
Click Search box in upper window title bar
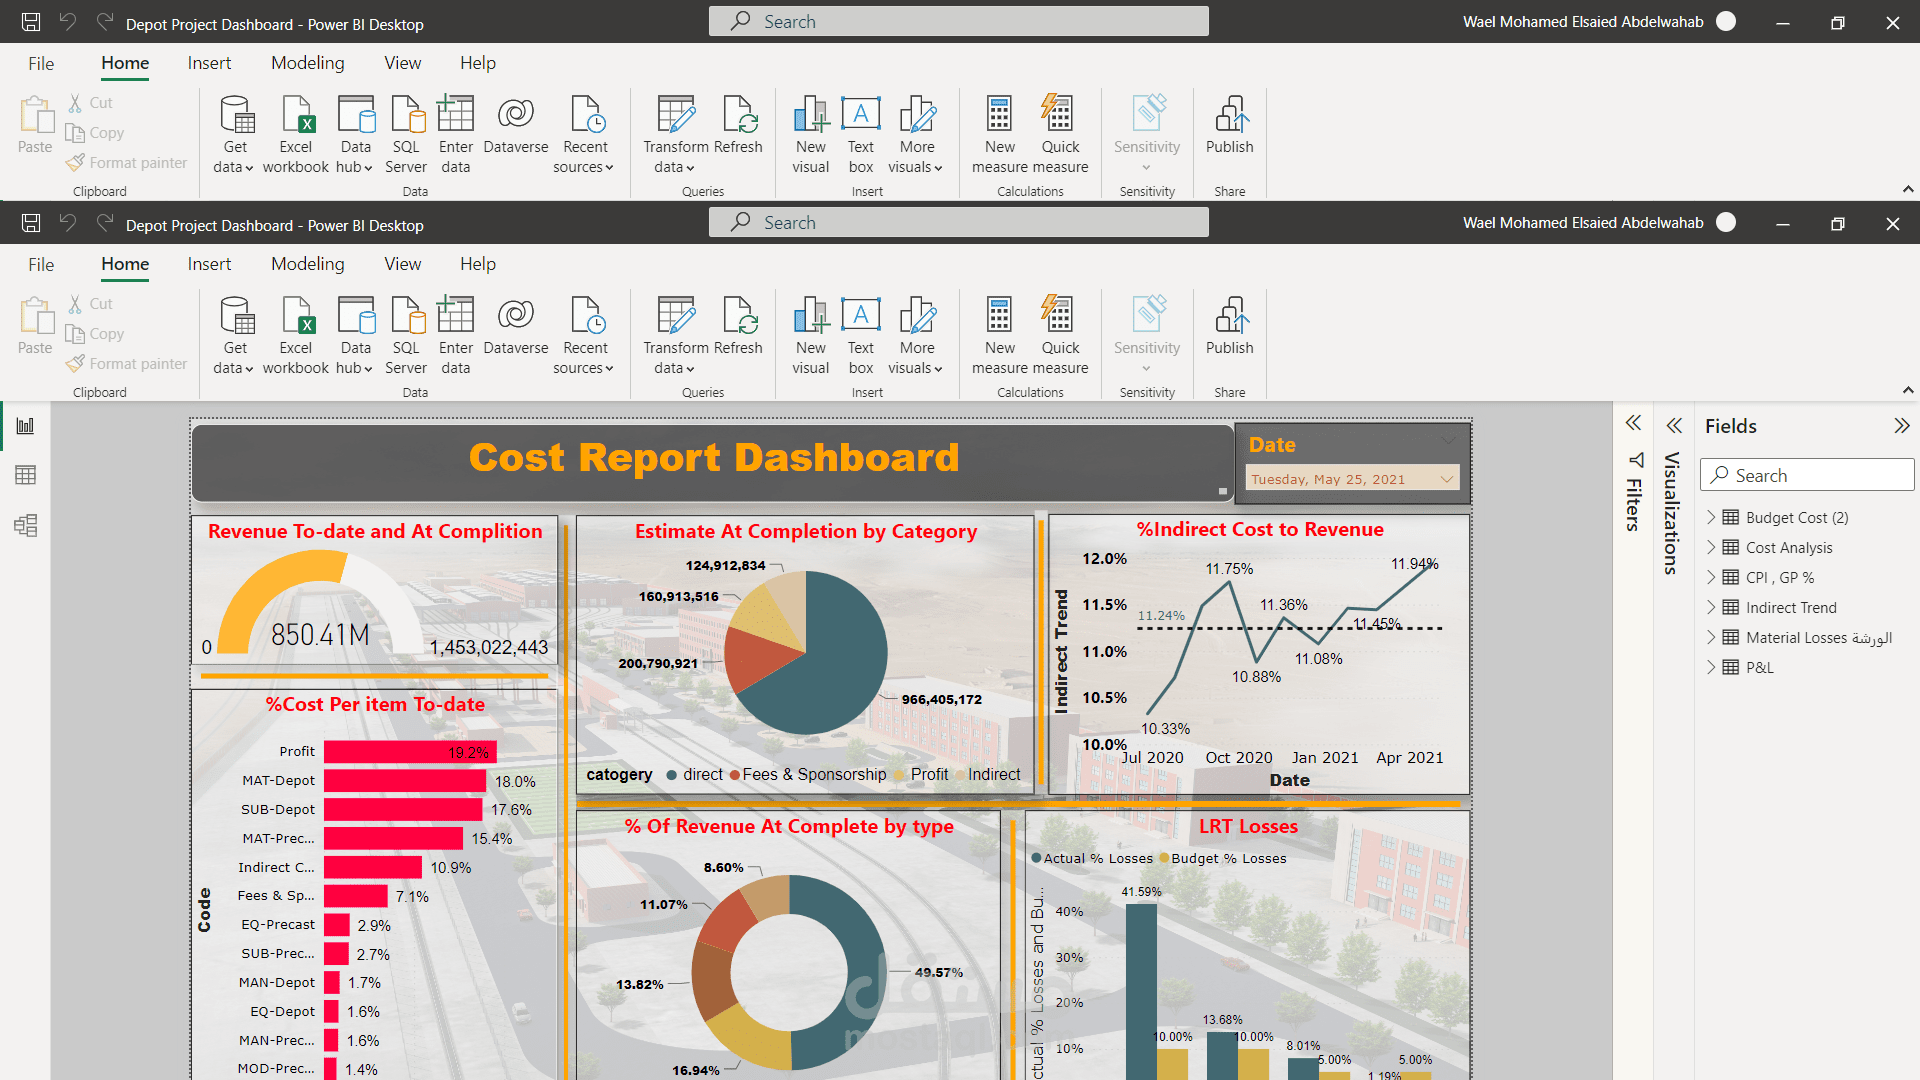958,21
